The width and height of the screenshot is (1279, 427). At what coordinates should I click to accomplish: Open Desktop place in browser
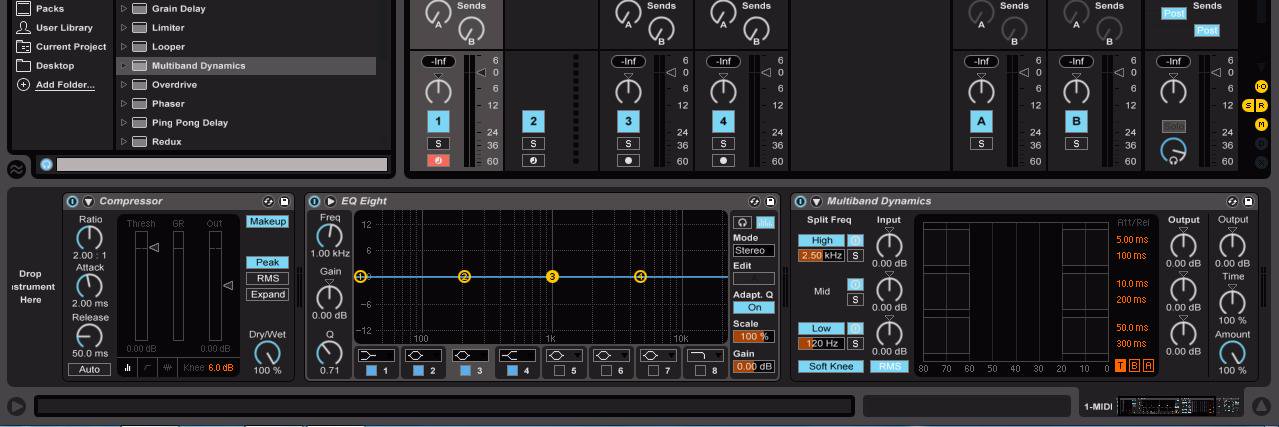[46, 66]
